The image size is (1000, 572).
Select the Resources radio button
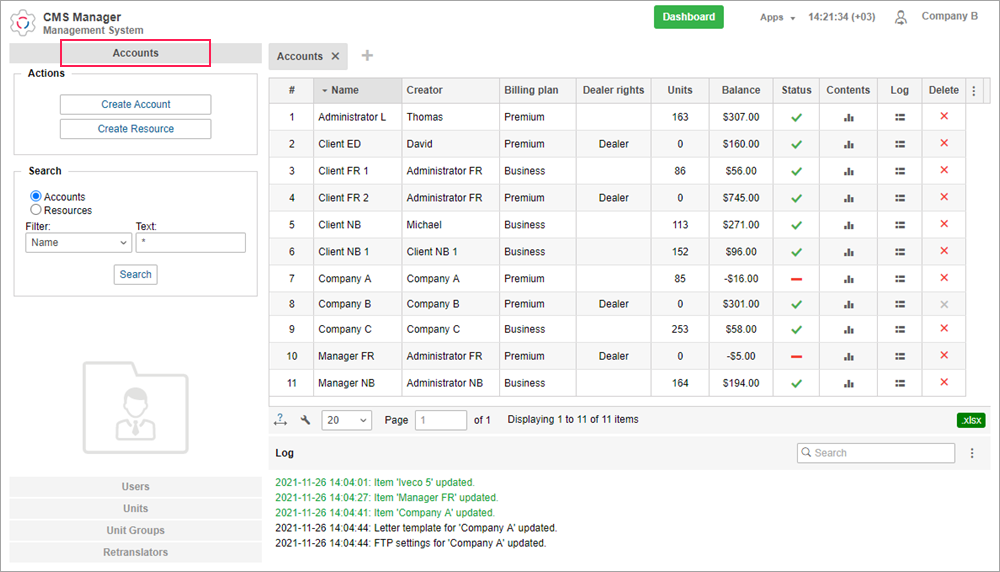[36, 210]
